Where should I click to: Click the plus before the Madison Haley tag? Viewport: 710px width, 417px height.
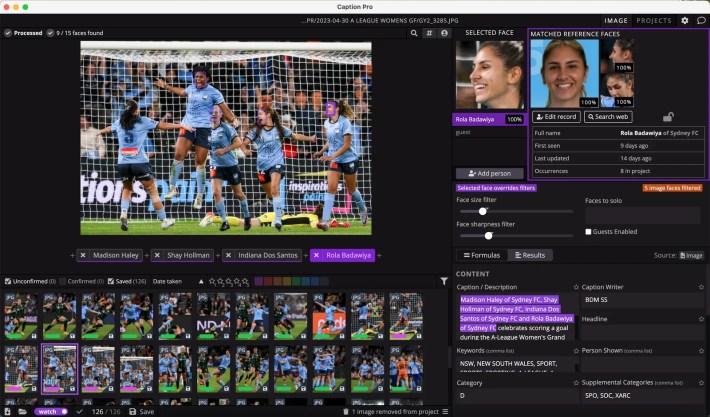coord(72,255)
